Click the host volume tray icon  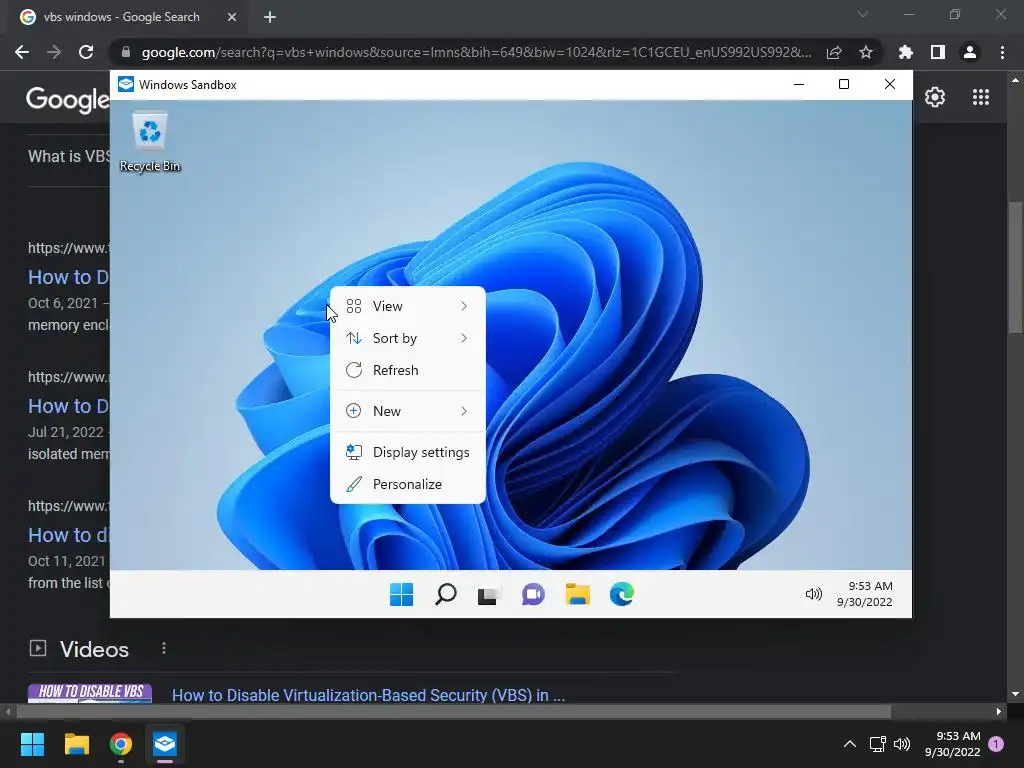click(902, 744)
